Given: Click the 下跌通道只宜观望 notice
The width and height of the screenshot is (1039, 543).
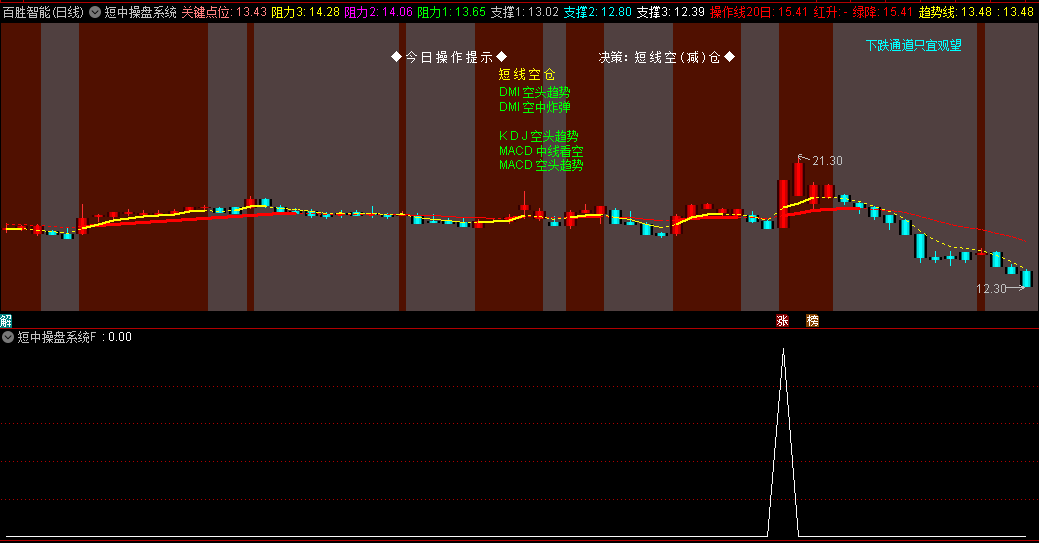Looking at the screenshot, I should click(913, 45).
